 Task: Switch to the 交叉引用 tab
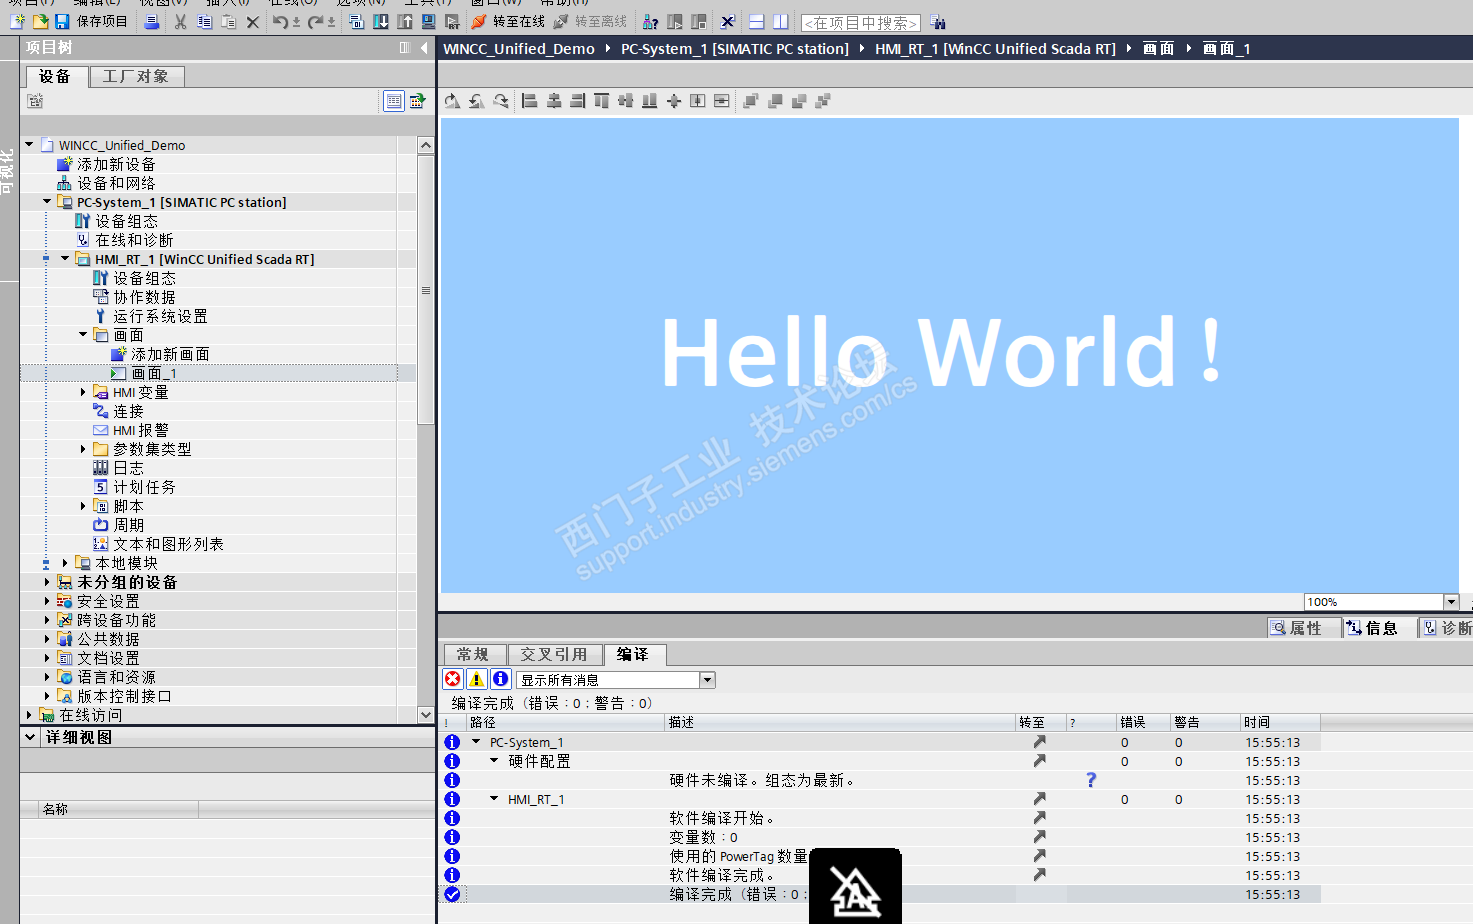tap(554, 655)
